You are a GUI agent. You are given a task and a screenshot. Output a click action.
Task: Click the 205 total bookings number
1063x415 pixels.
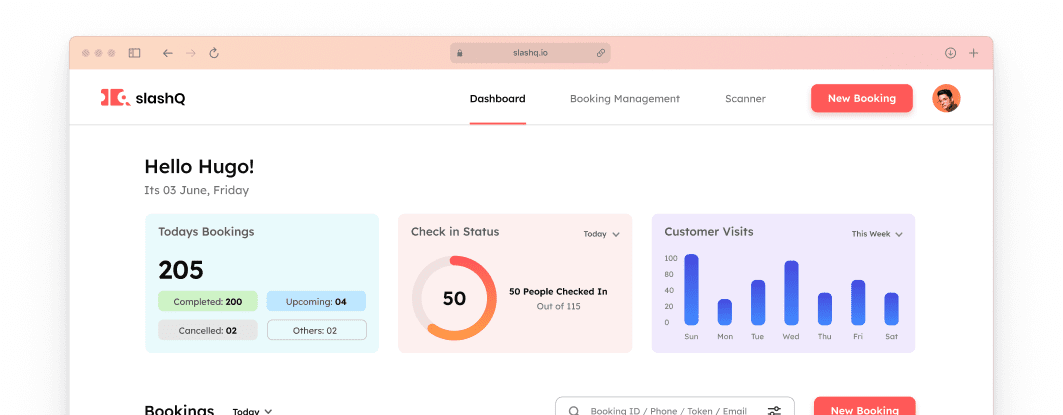tap(181, 270)
